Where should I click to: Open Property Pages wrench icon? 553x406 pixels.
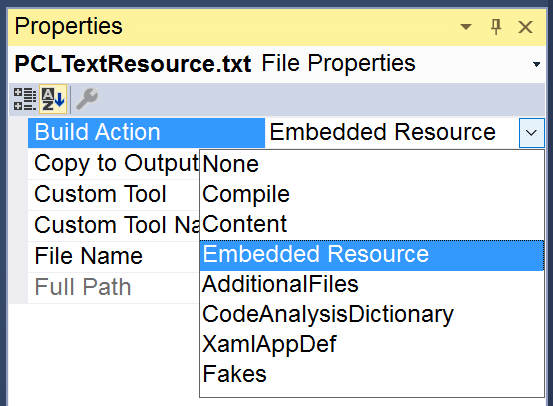pos(87,99)
